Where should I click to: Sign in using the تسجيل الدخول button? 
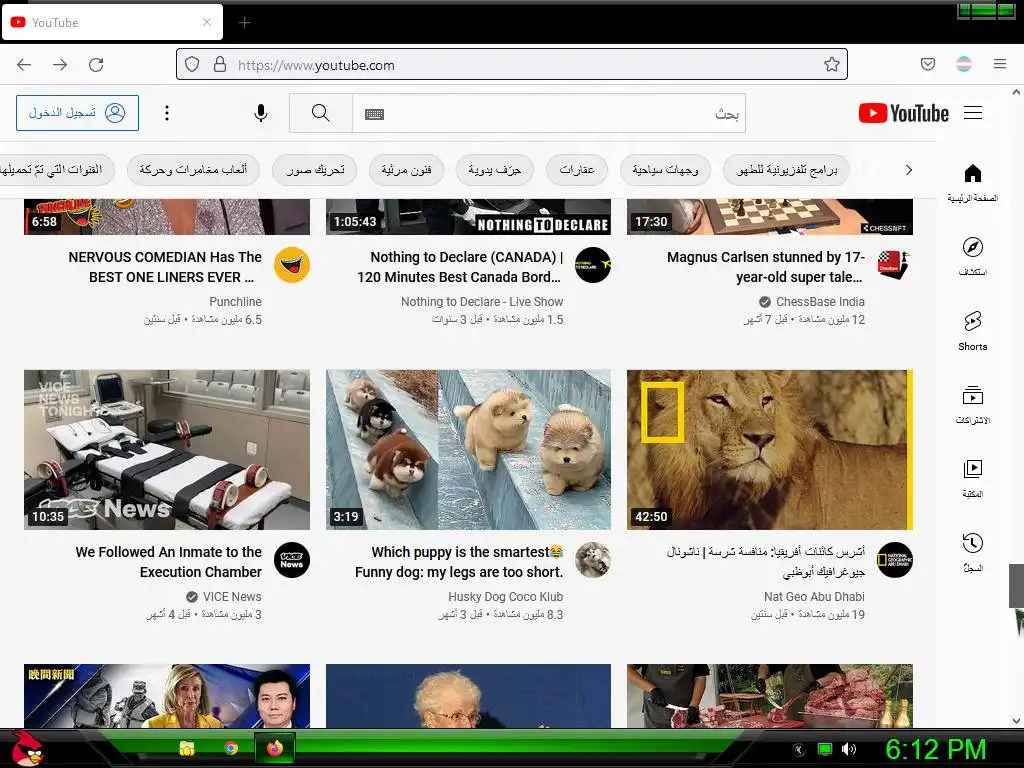(x=77, y=113)
